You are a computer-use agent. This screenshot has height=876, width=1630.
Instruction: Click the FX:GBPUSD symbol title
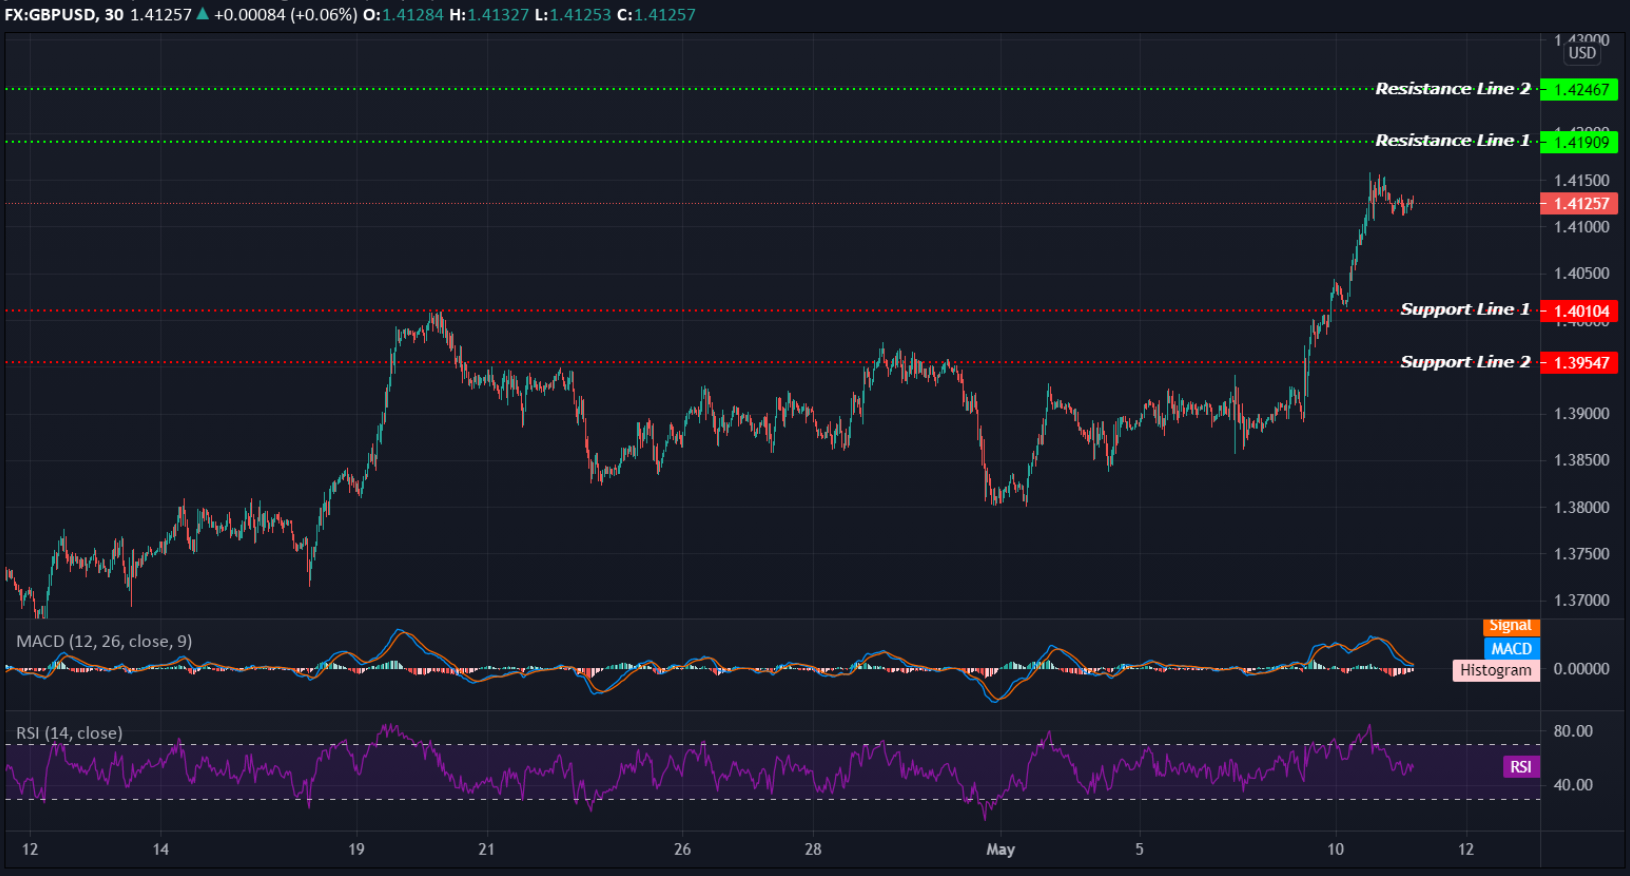[50, 15]
